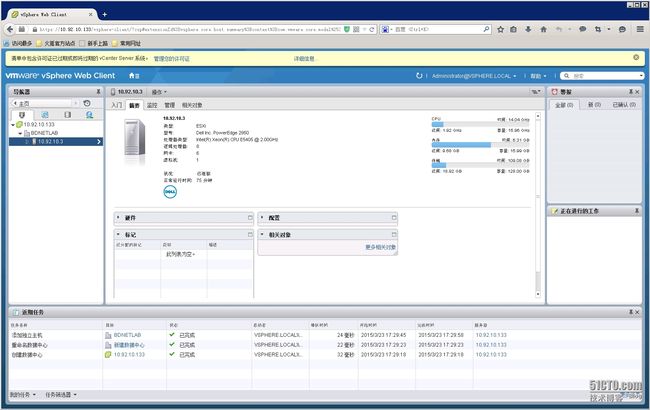Collapse 10.92.10.133 vCenter tree node
650x410 pixels.
pyautogui.click(x=13, y=125)
